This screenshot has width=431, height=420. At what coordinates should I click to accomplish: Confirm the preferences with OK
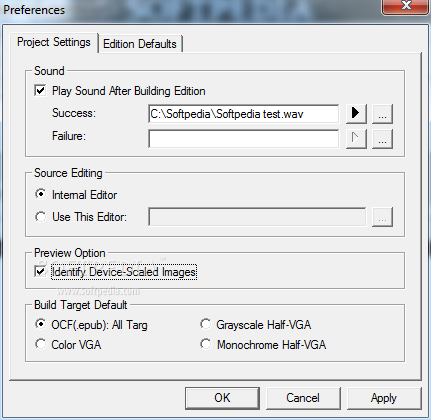(x=222, y=398)
